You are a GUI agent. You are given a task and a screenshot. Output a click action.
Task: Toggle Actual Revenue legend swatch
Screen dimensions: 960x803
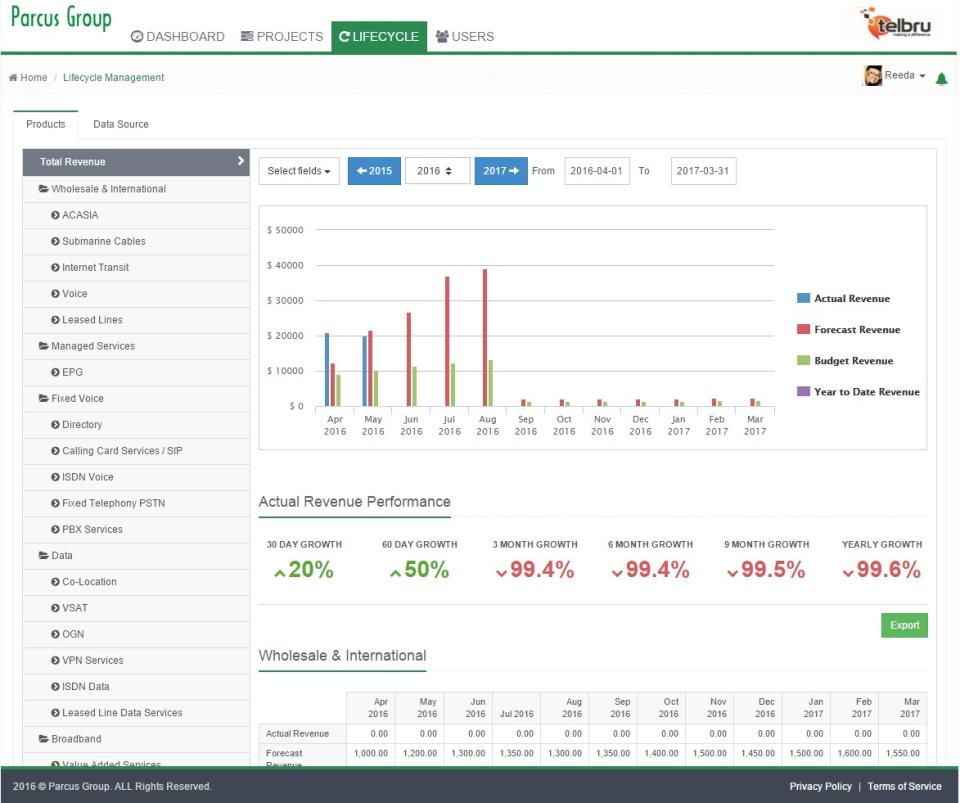pyautogui.click(x=803, y=298)
